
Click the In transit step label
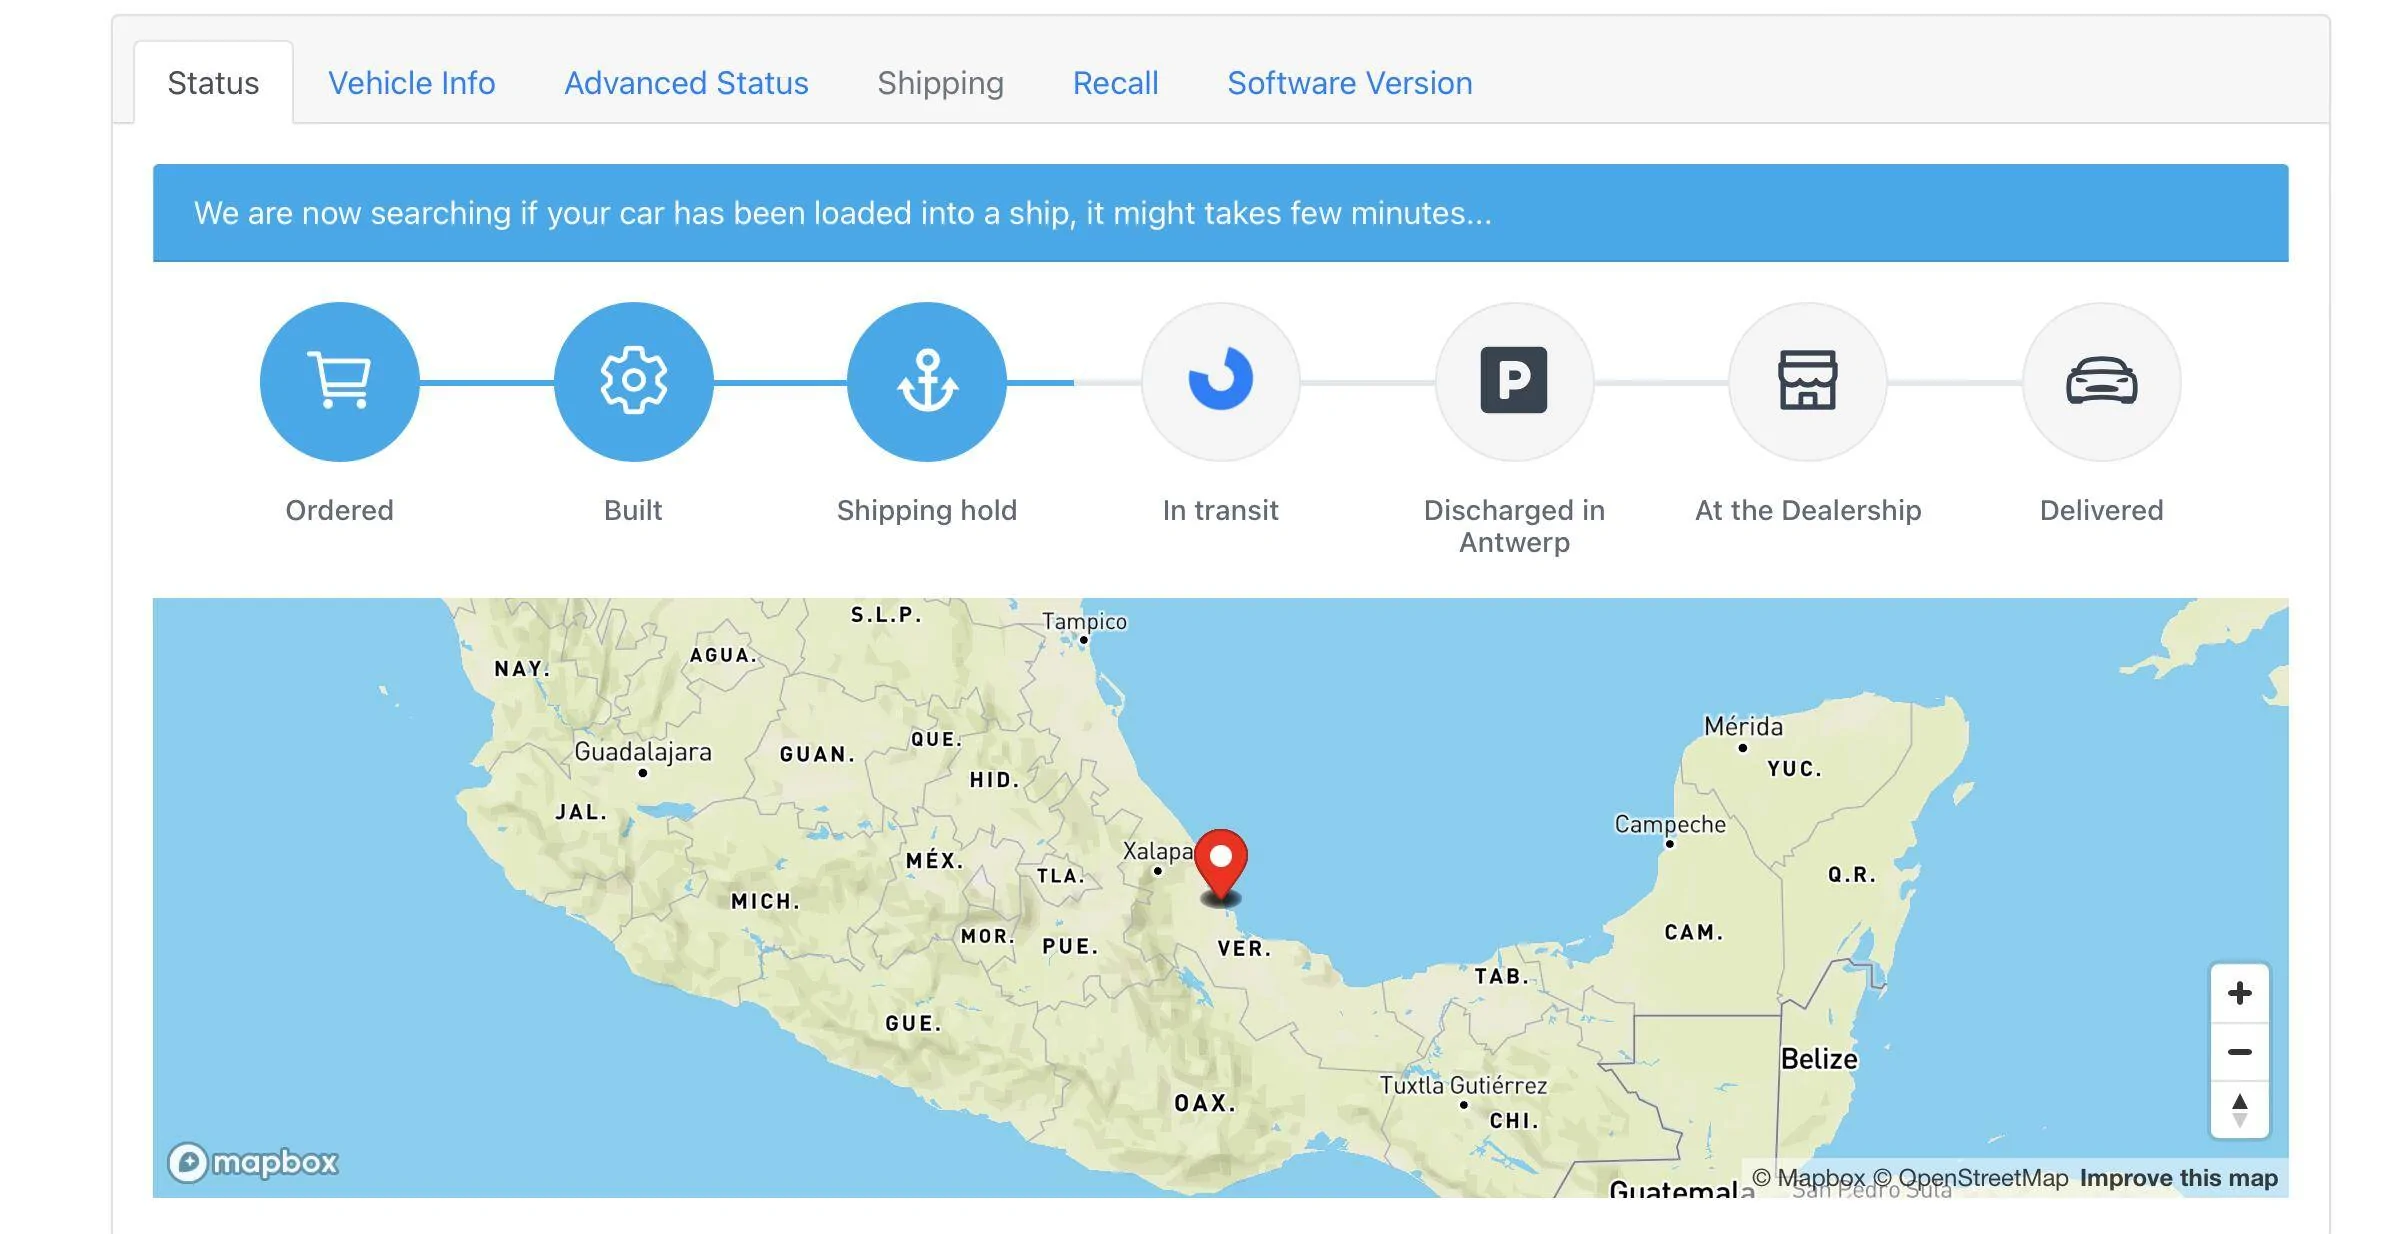click(1221, 510)
